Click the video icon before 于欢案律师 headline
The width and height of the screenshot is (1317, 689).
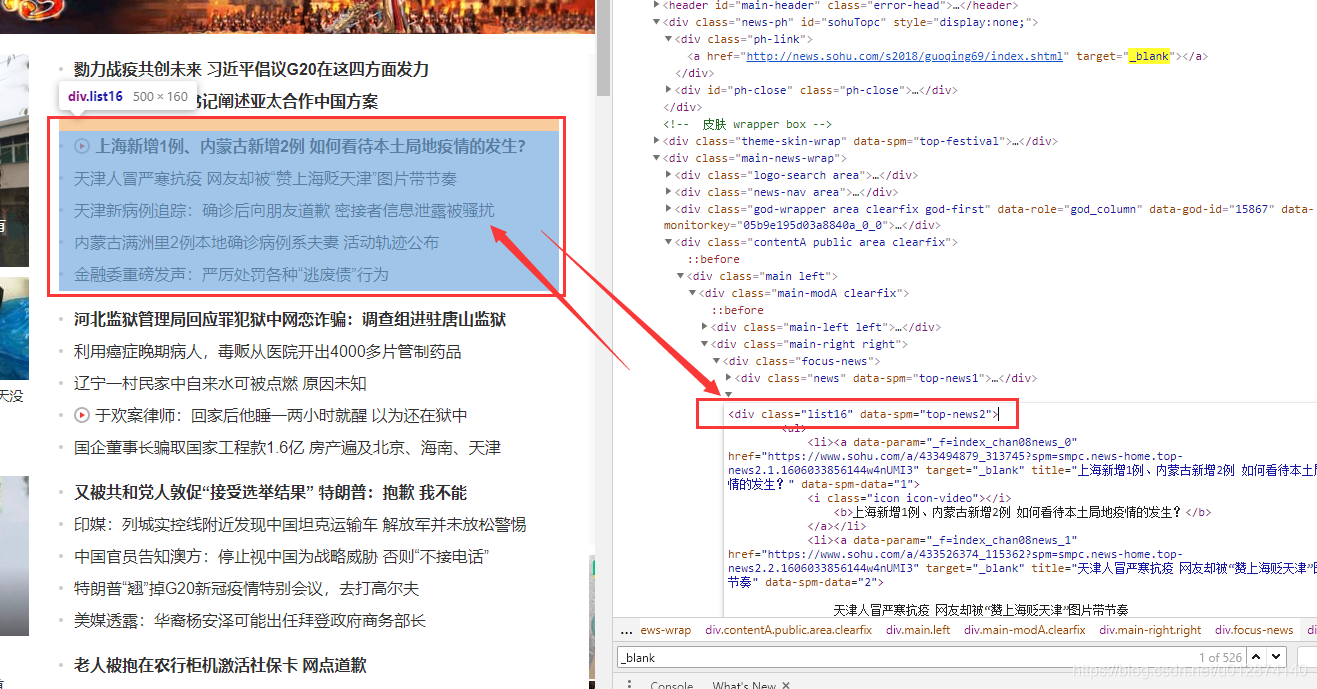tap(83, 415)
